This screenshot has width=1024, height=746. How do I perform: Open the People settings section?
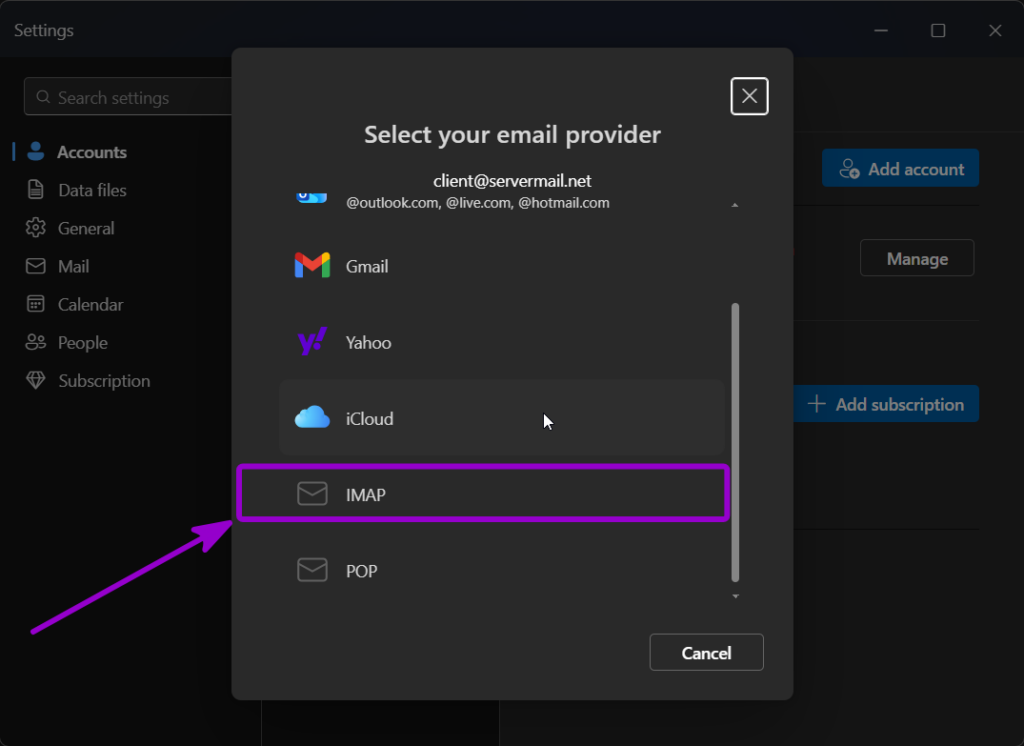pos(82,342)
